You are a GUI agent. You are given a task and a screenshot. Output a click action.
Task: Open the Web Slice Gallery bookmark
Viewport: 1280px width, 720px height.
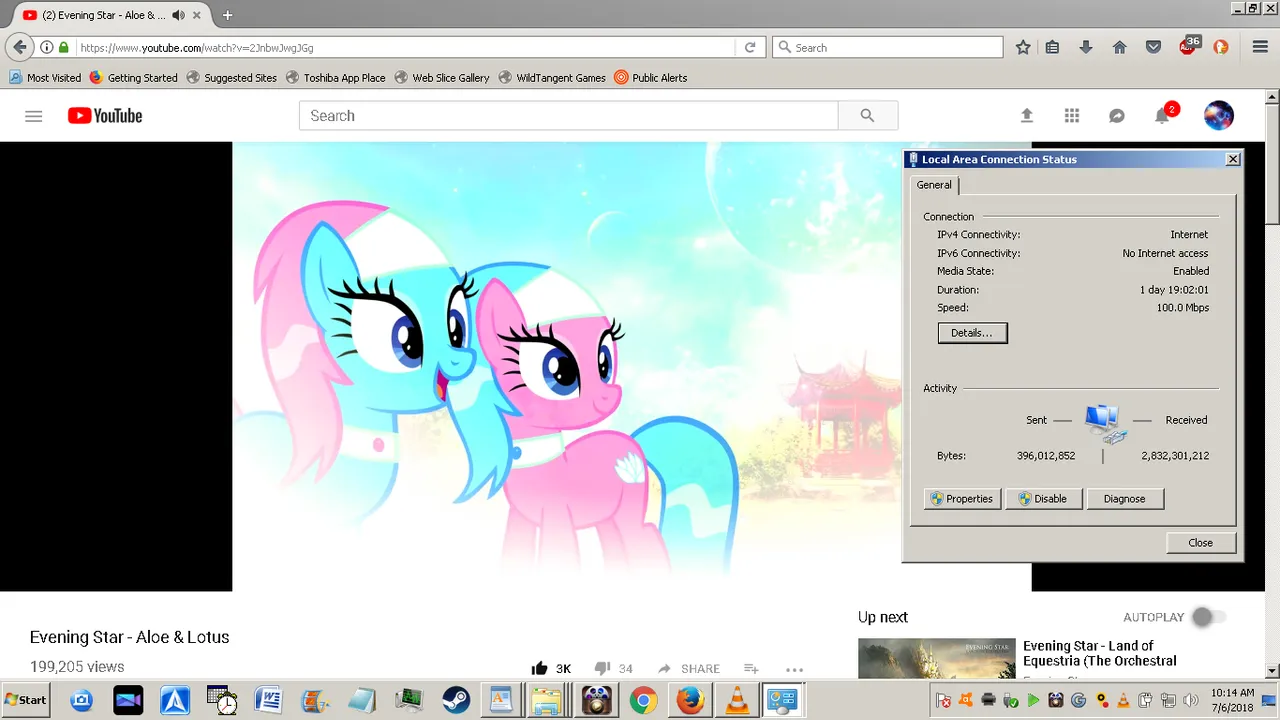(442, 77)
